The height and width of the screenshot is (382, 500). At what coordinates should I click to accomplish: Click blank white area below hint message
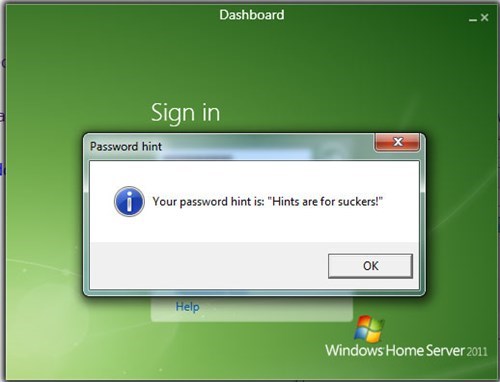253,227
